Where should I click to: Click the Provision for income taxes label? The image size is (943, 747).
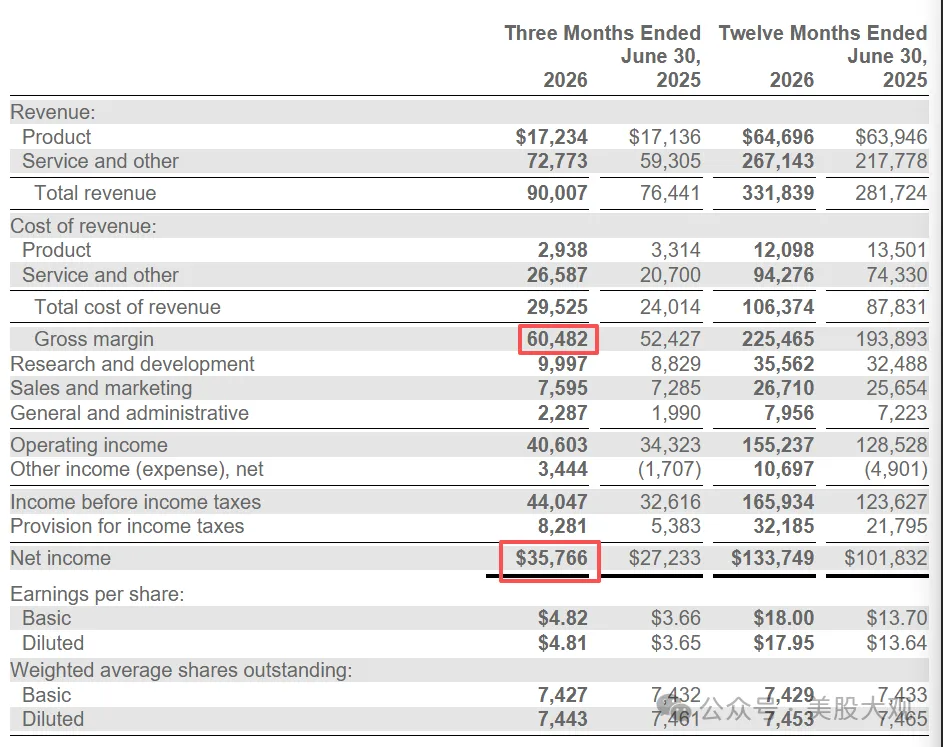pyautogui.click(x=127, y=526)
